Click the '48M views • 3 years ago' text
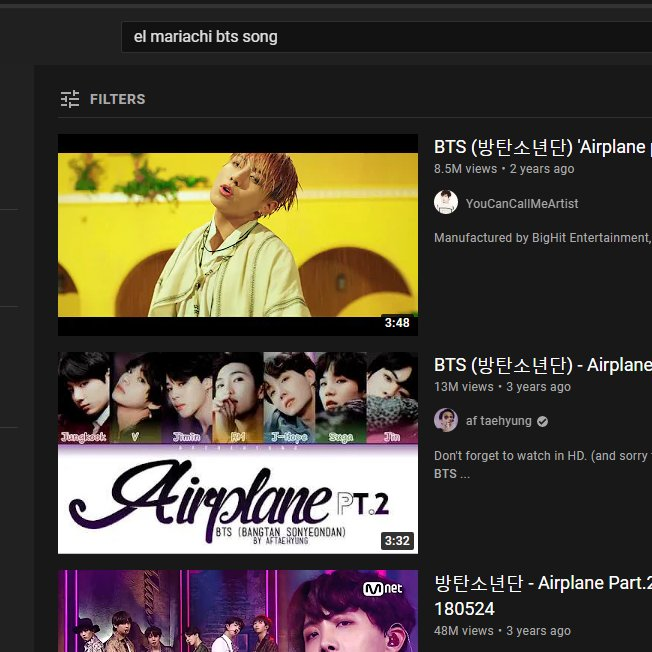The image size is (652, 652). tap(502, 631)
